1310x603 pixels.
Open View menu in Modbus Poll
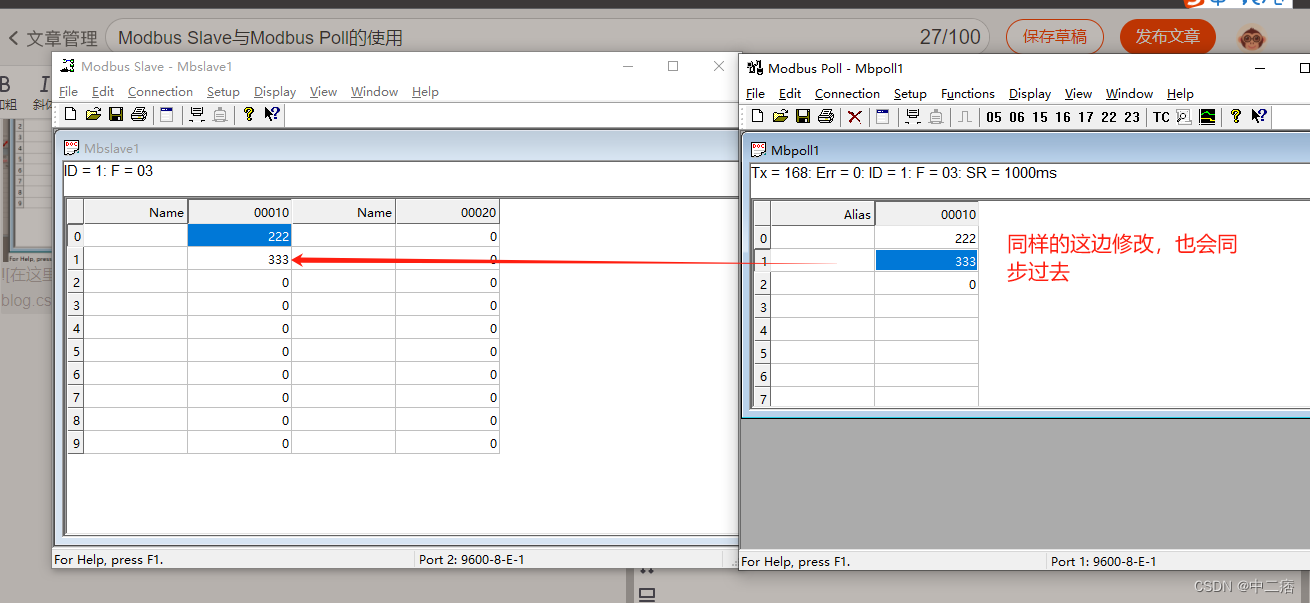(1078, 93)
